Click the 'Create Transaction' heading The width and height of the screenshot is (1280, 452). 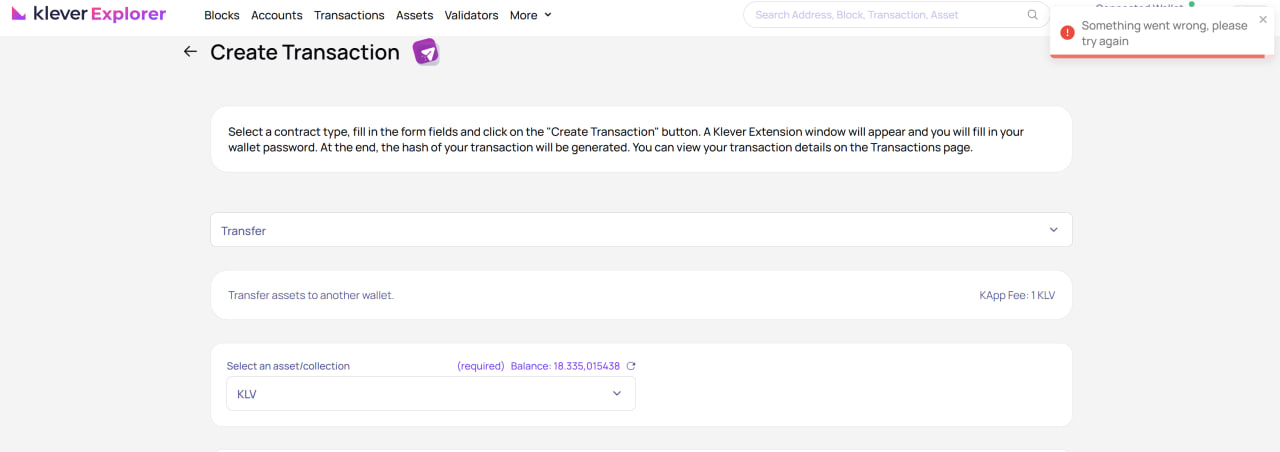305,53
